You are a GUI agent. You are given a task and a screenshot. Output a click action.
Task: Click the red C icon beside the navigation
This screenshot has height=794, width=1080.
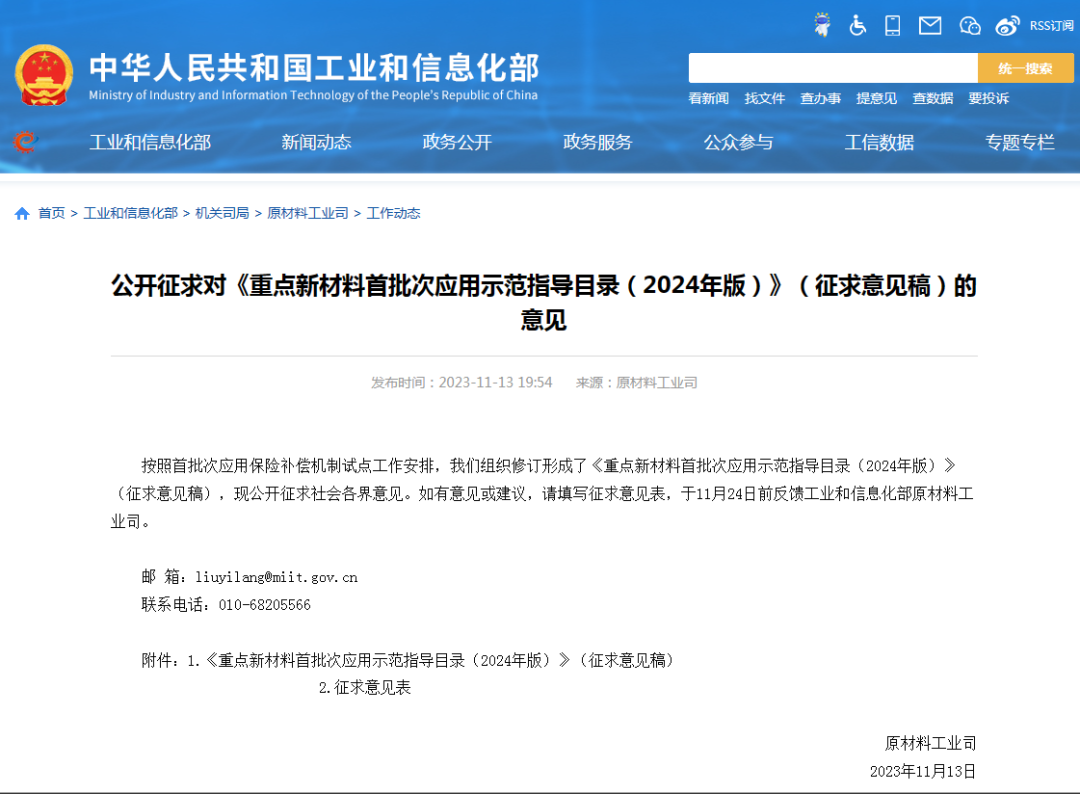(23, 142)
